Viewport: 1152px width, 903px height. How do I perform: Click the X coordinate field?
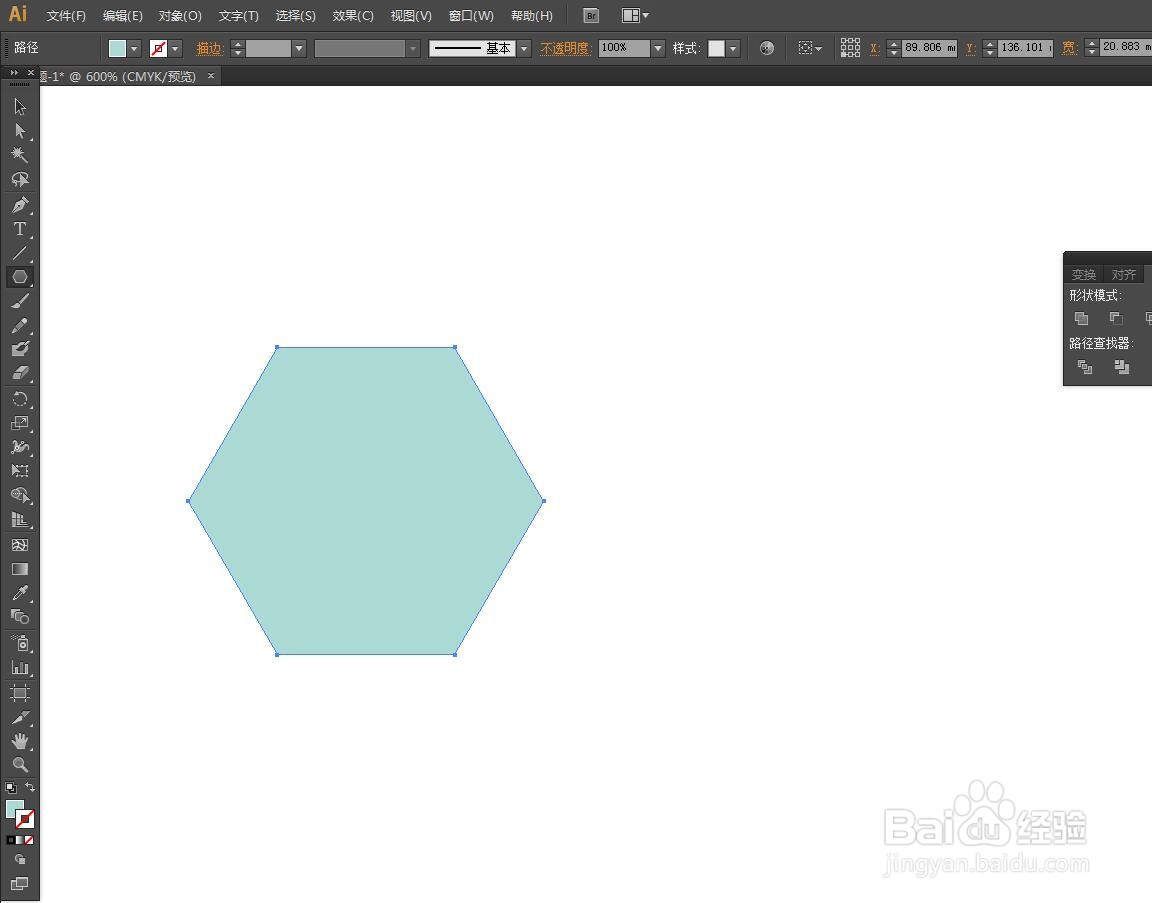pyautogui.click(x=929, y=48)
